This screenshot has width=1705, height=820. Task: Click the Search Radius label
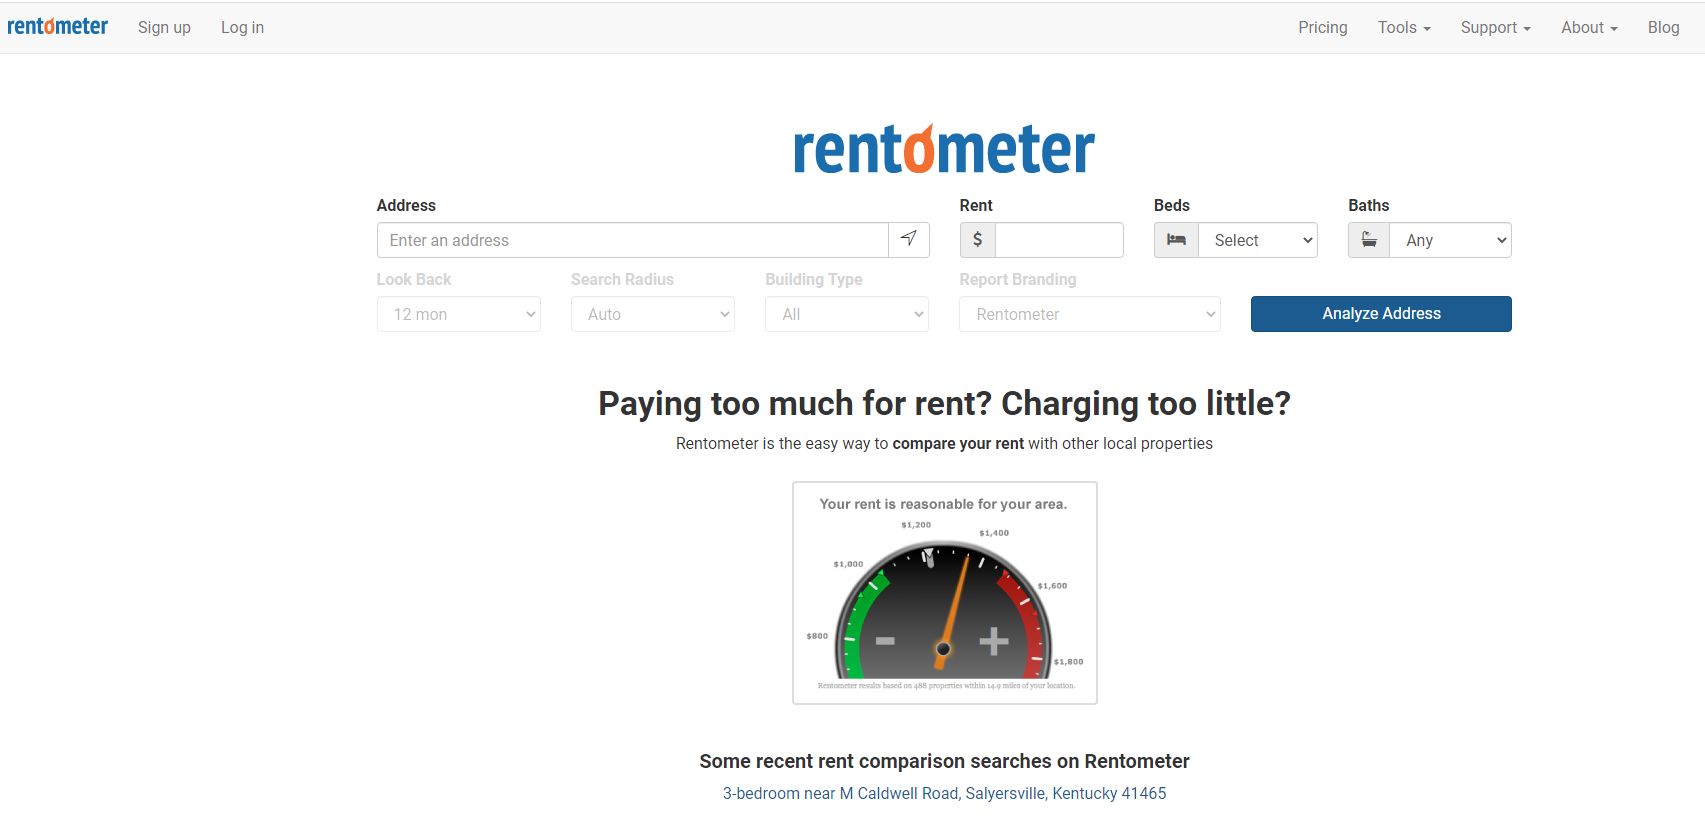pyautogui.click(x=622, y=279)
